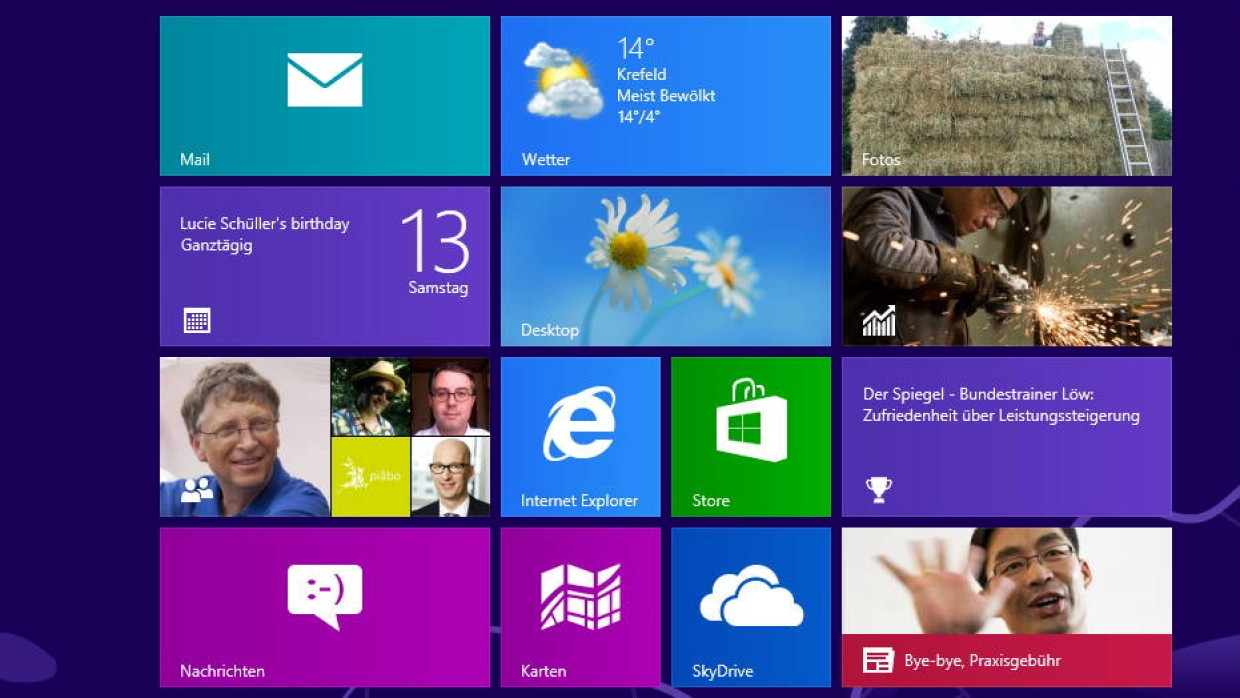
Task: Launch SkyDrive via its cloud icon
Action: (x=751, y=596)
